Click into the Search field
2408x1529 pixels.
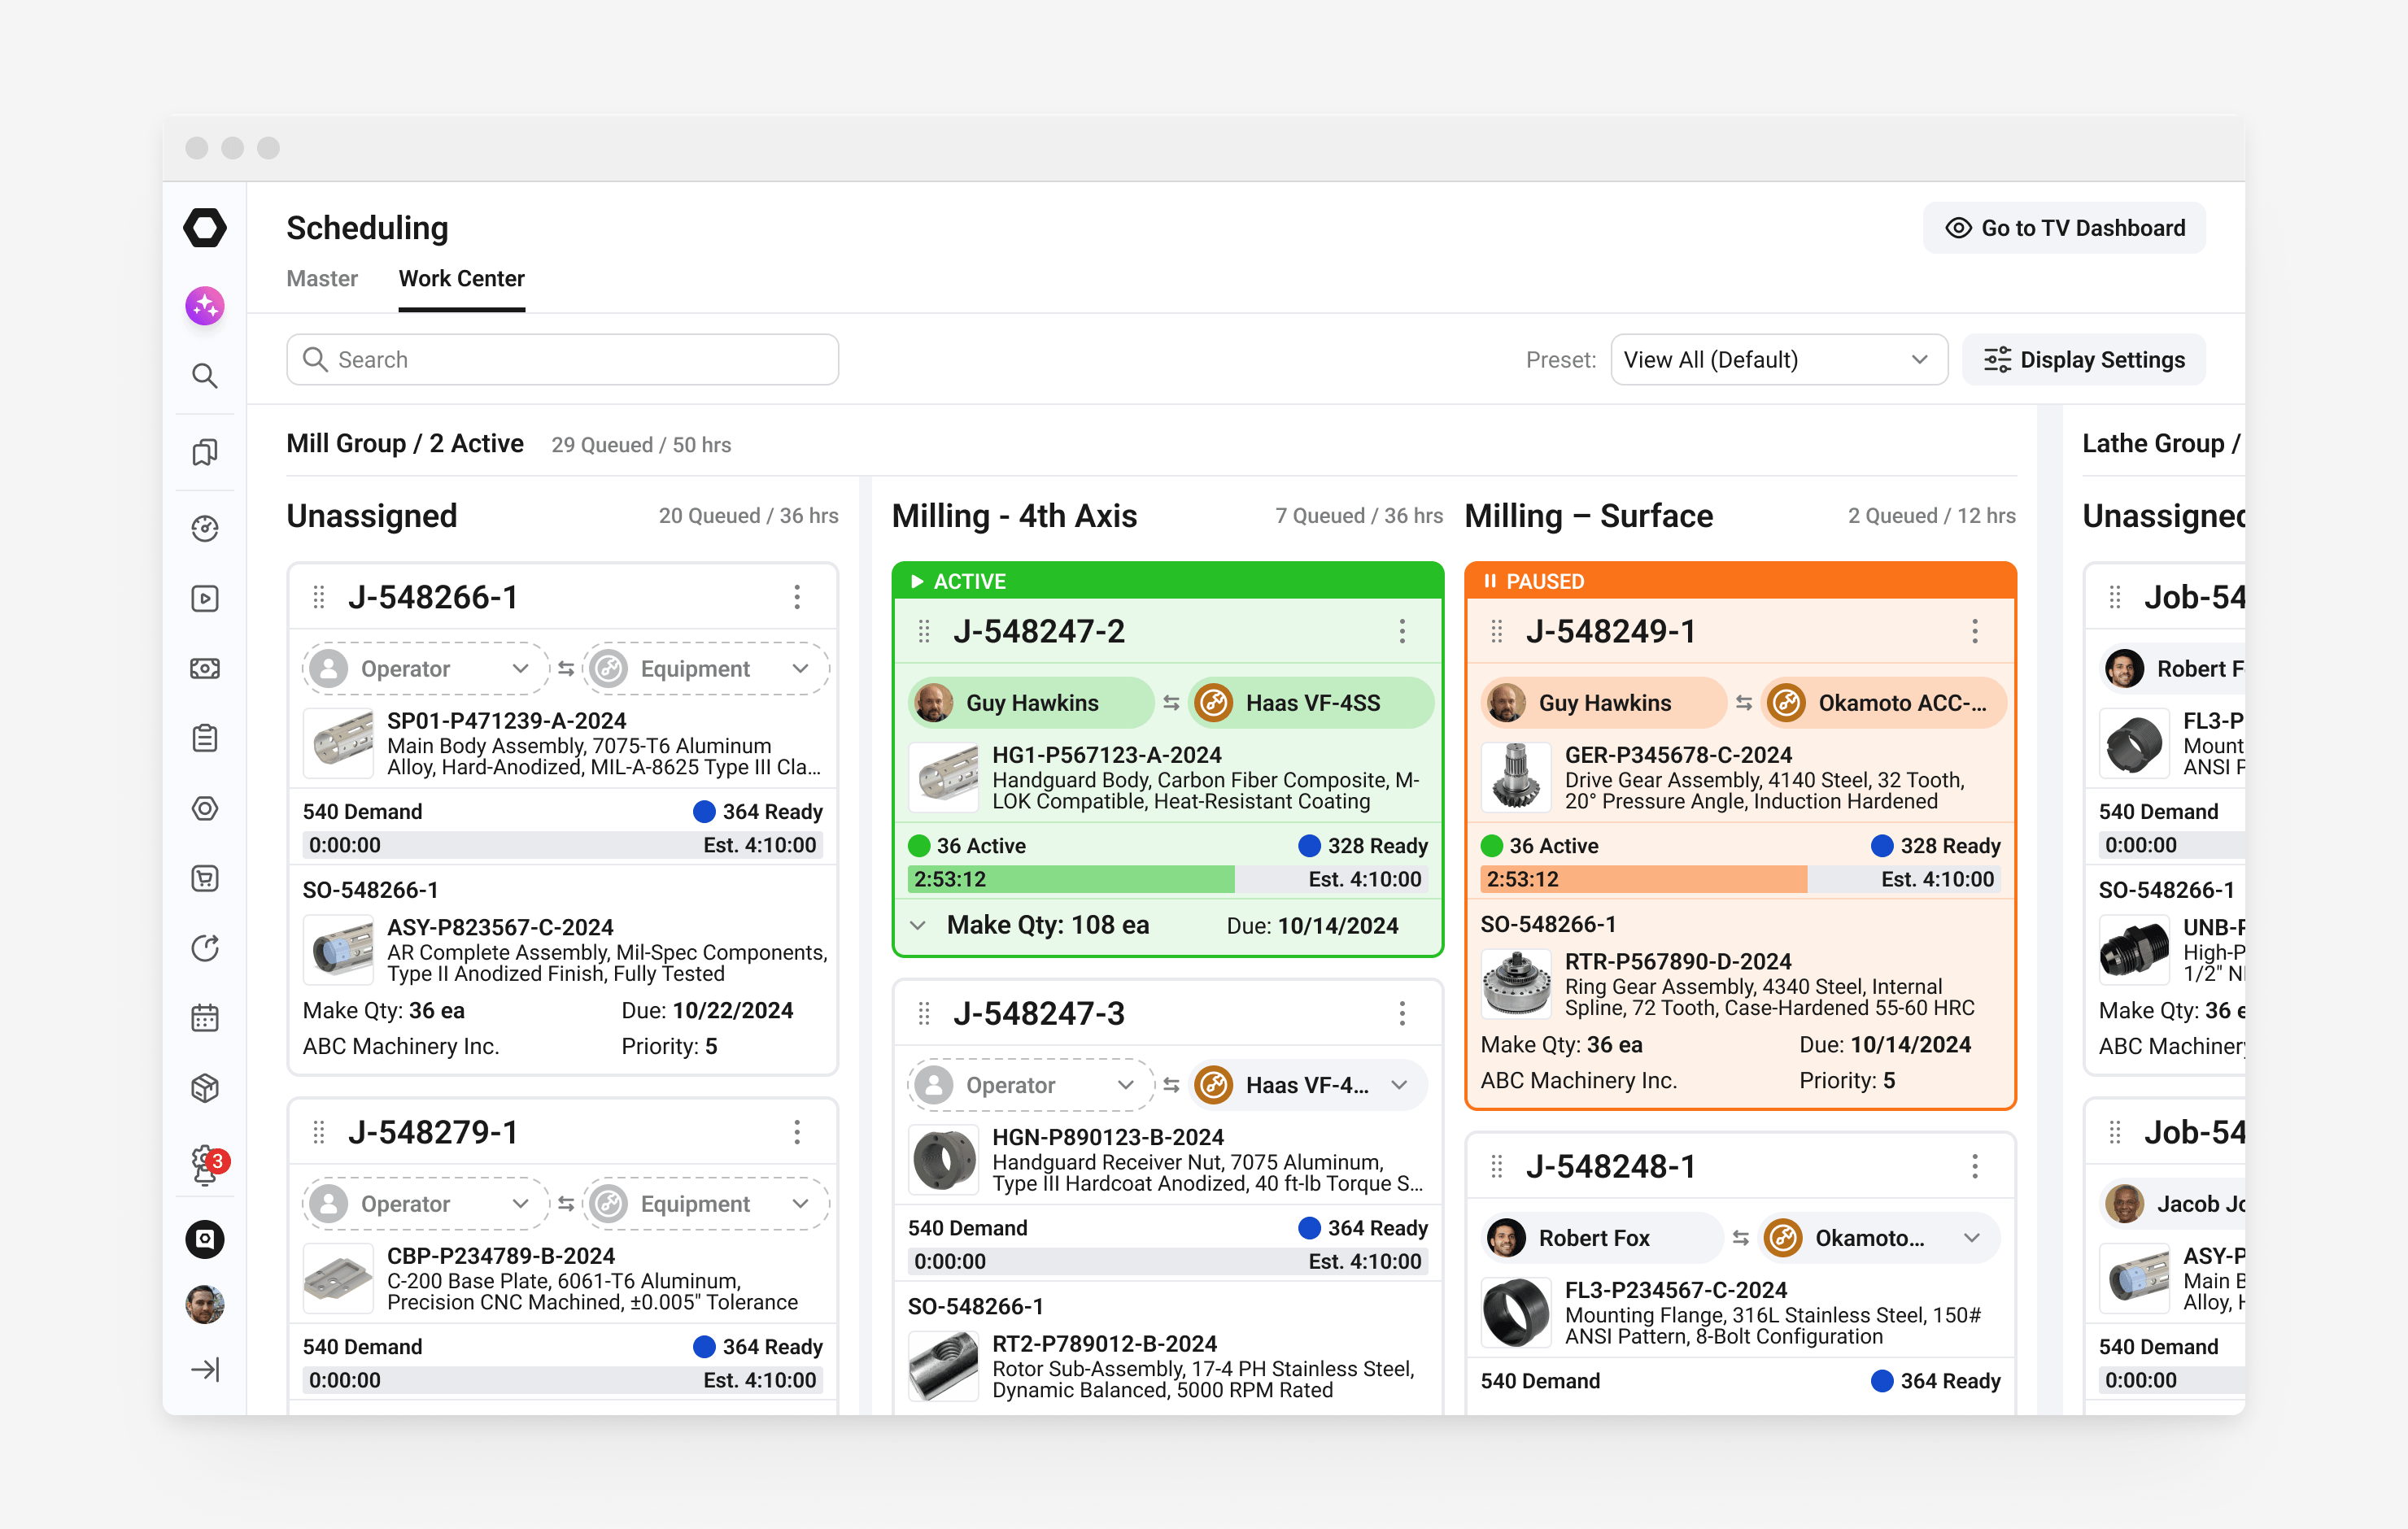[x=563, y=359]
